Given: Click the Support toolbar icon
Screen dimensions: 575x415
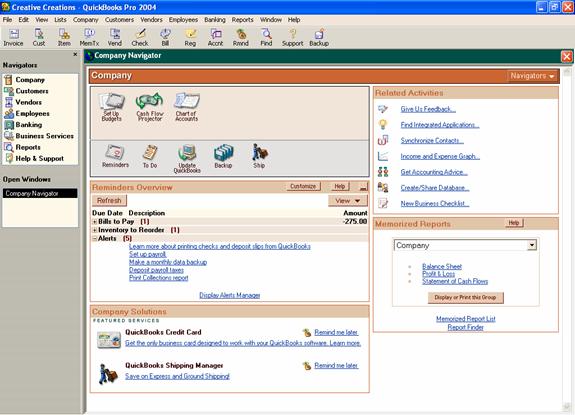Looking at the screenshot, I should pyautogui.click(x=292, y=37).
